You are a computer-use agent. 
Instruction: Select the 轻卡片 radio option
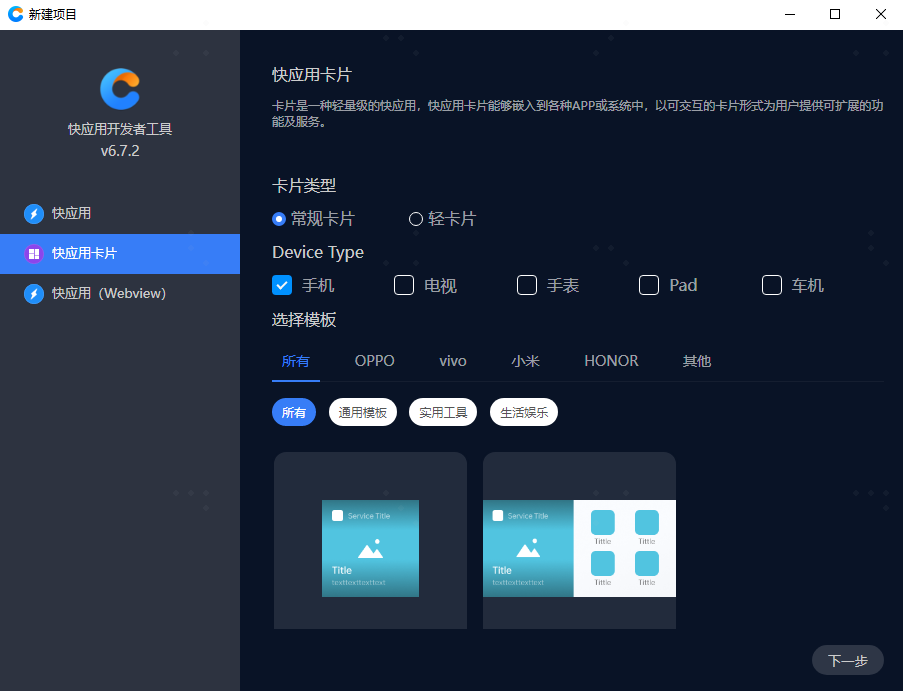(416, 219)
